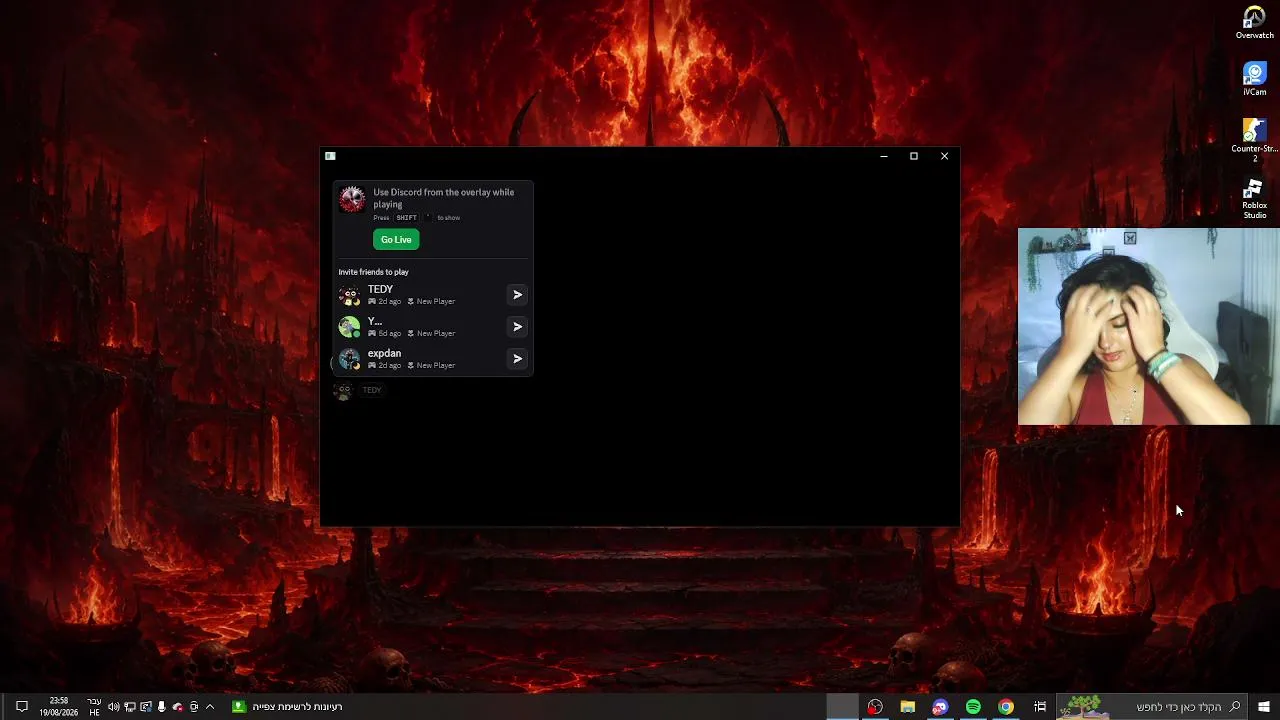Launch Google Chrome from taskbar
Image resolution: width=1280 pixels, height=720 pixels.
point(1006,707)
